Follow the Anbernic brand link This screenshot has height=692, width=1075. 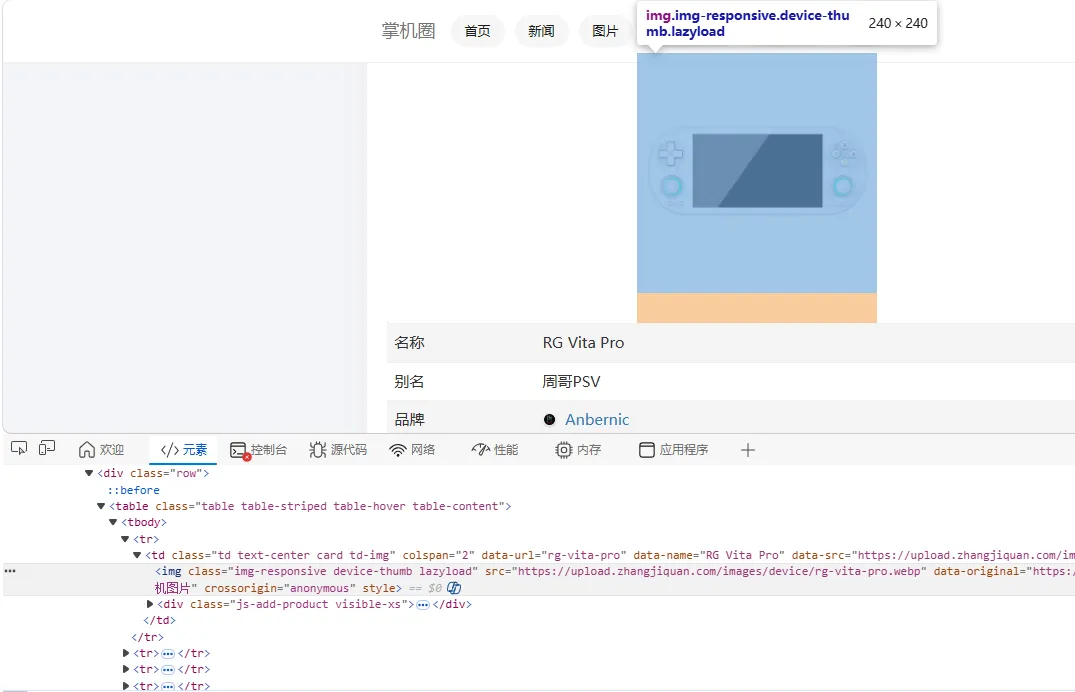point(596,420)
